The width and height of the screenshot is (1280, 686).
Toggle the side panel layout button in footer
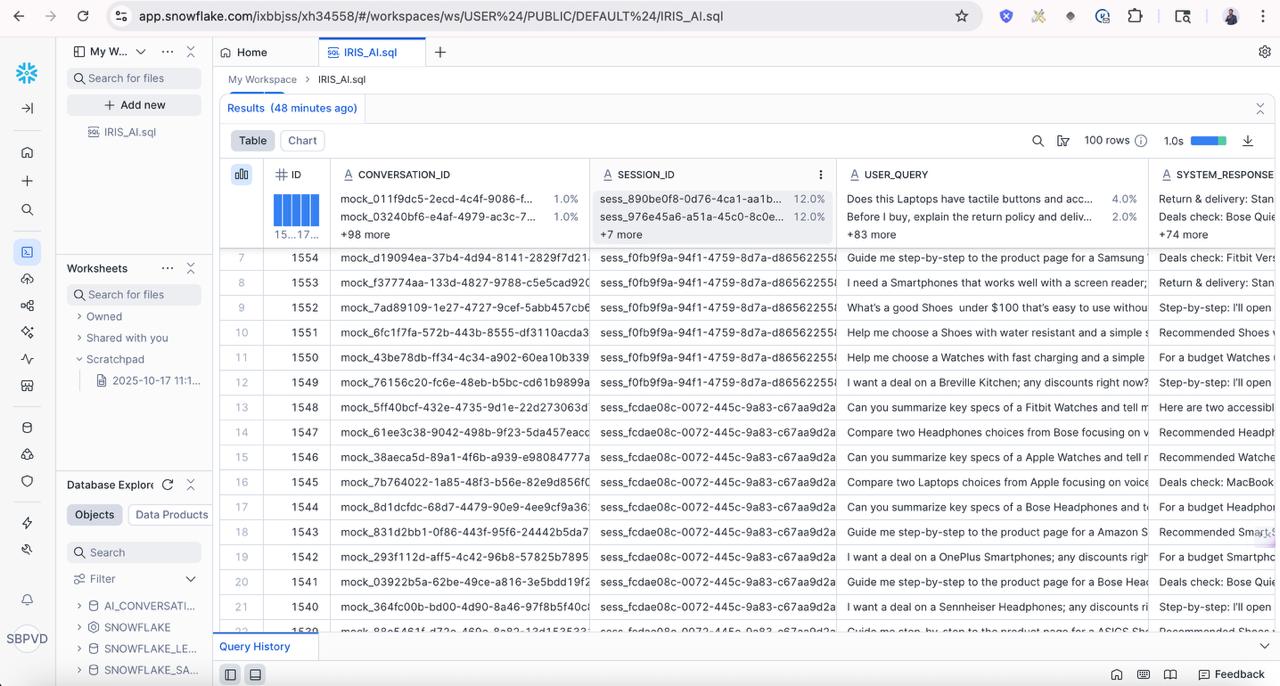point(231,675)
